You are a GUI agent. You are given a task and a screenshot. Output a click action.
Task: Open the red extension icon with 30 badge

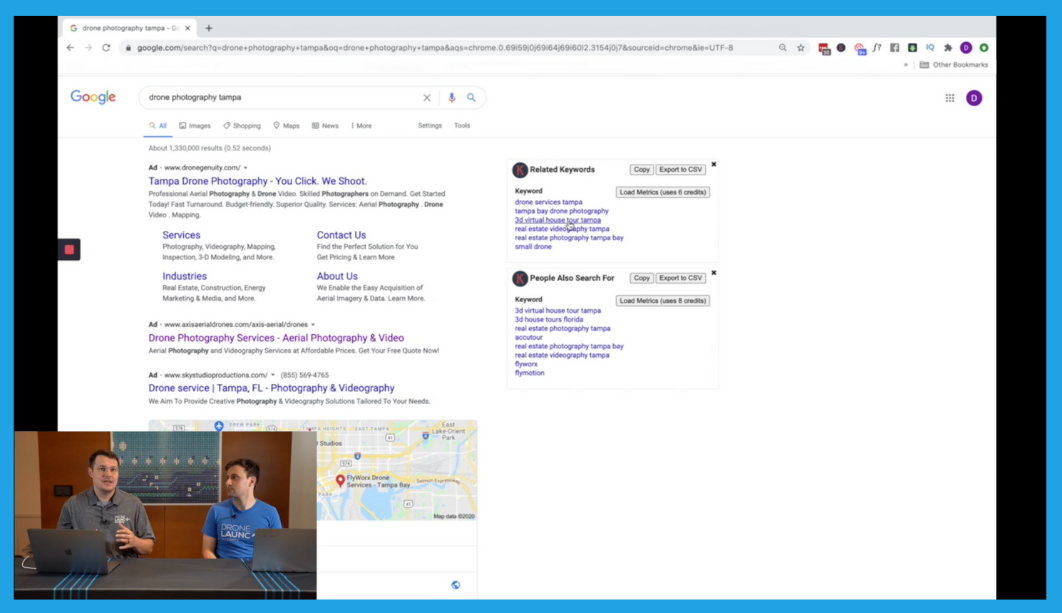coord(824,48)
